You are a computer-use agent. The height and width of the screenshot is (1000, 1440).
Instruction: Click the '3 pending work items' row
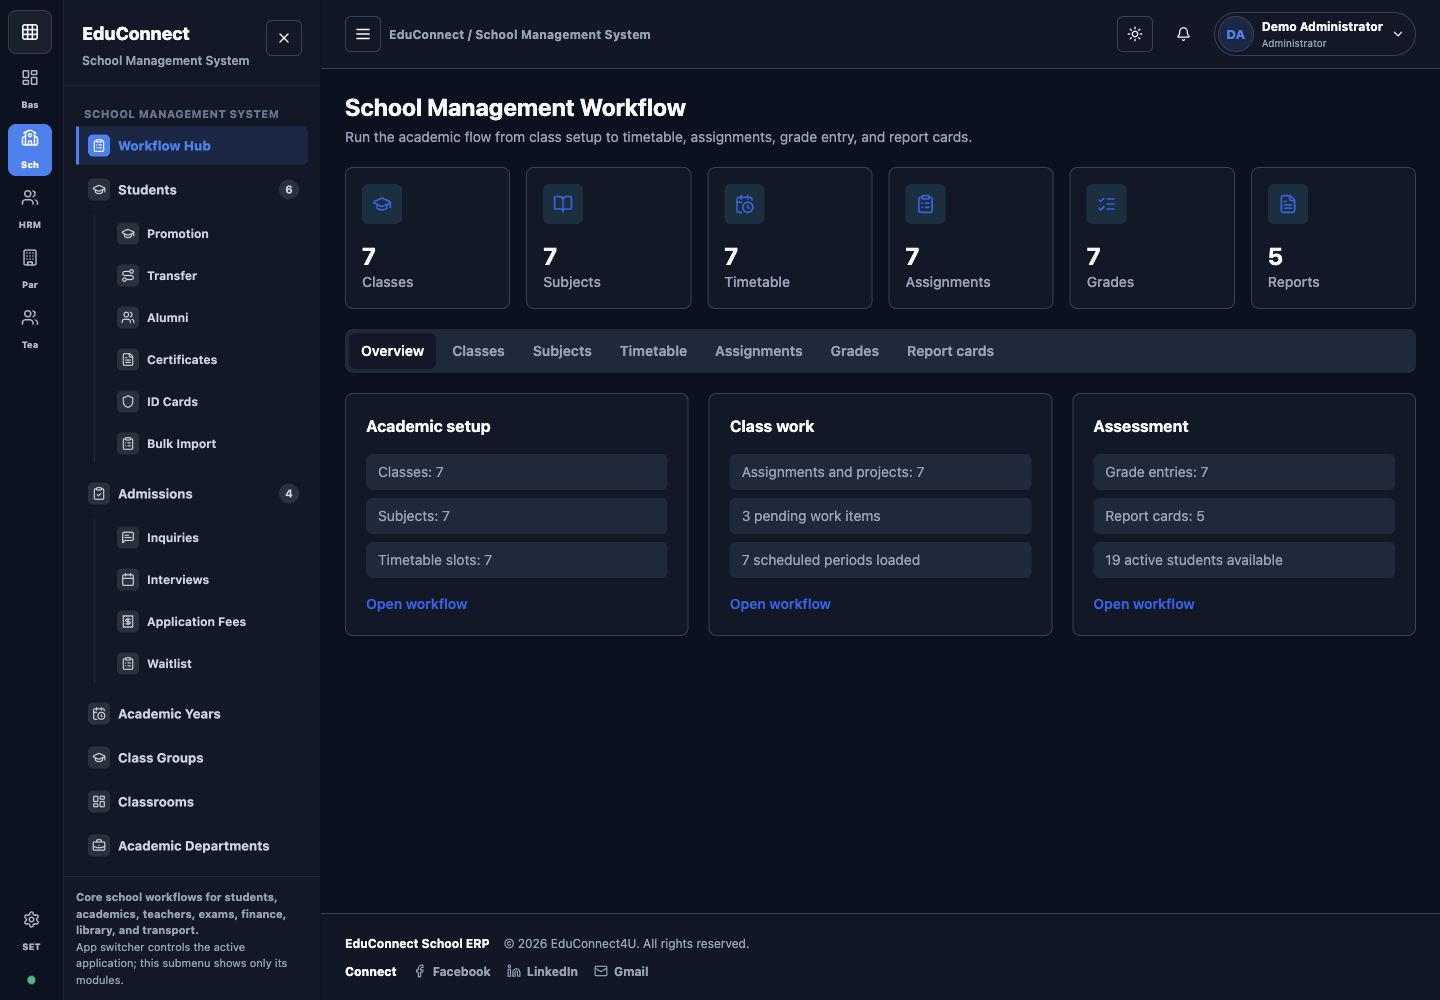click(880, 516)
